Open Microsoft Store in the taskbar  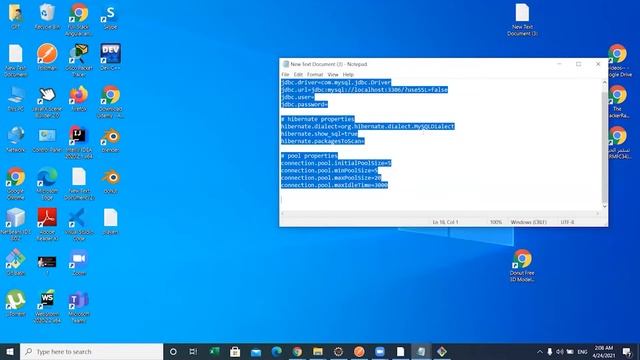tap(235, 351)
